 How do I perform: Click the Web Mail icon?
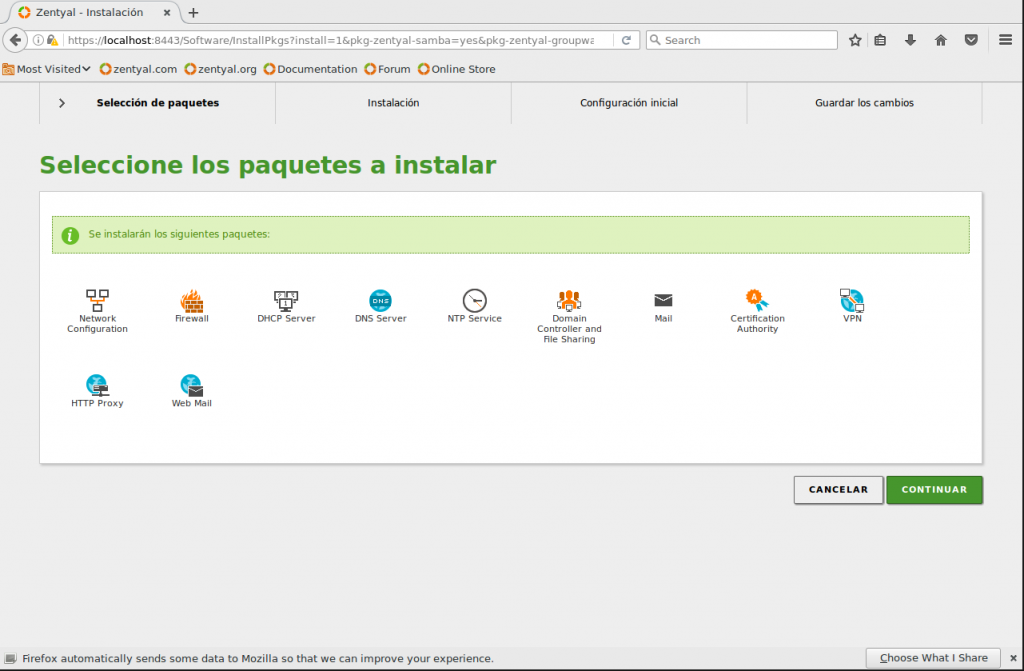coord(191,385)
